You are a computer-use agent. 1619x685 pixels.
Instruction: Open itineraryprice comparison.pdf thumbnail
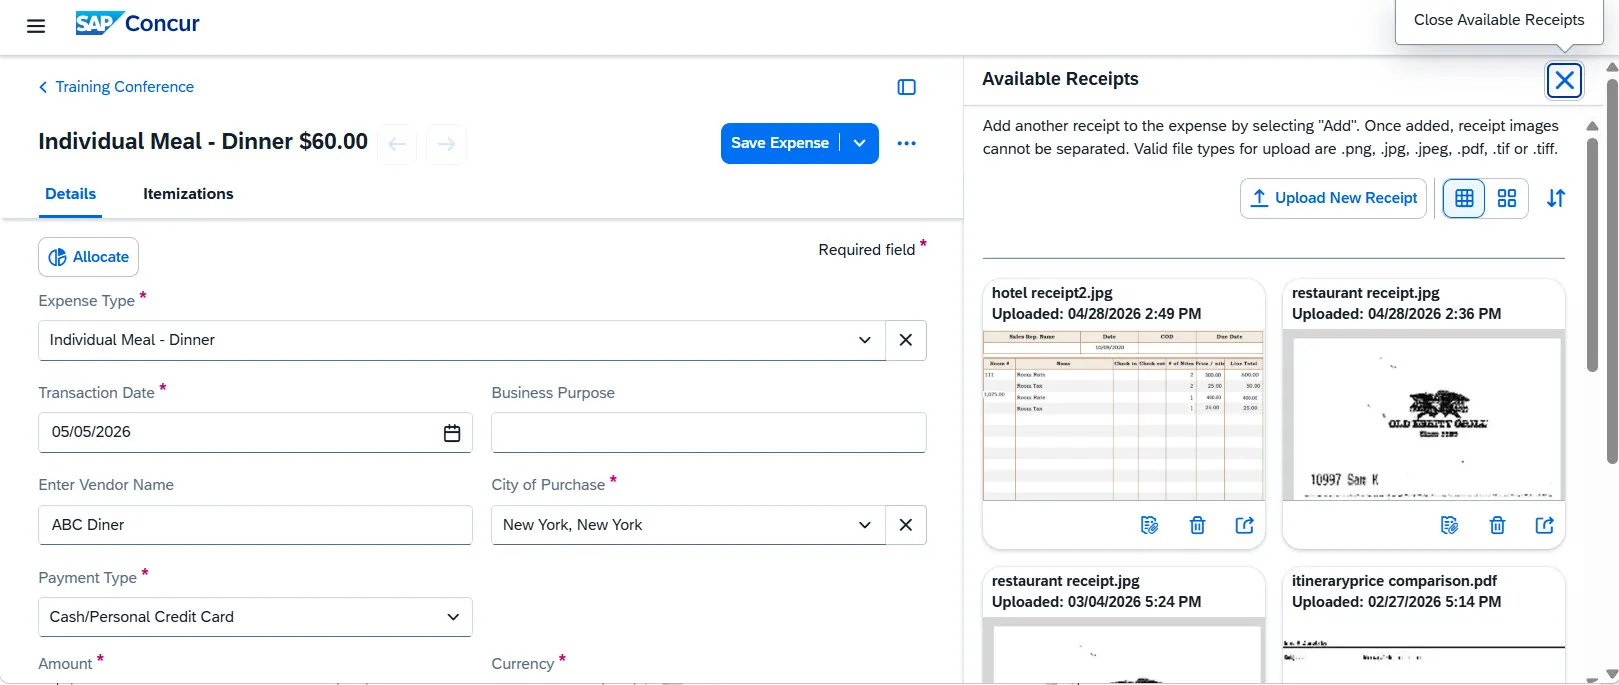point(1424,650)
